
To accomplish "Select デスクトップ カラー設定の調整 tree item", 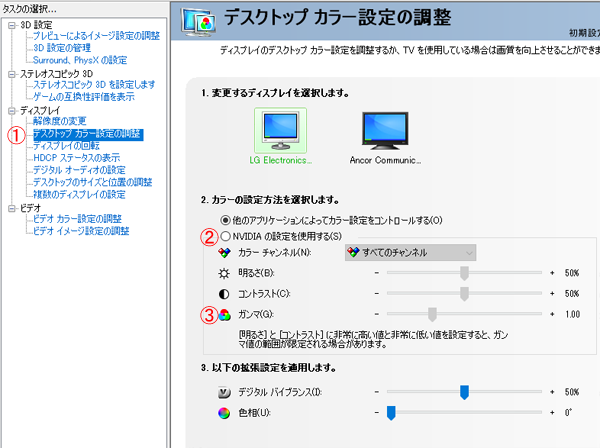I will point(88,134).
